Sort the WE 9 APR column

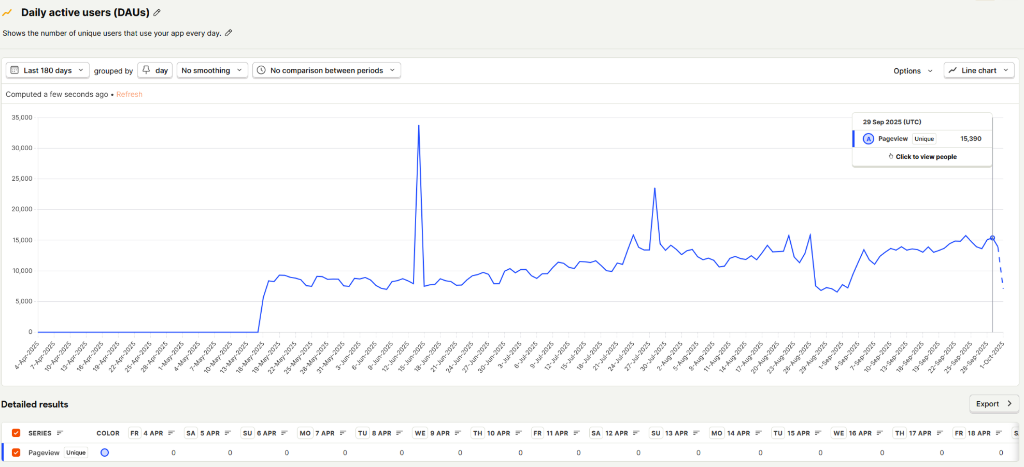(x=456, y=433)
